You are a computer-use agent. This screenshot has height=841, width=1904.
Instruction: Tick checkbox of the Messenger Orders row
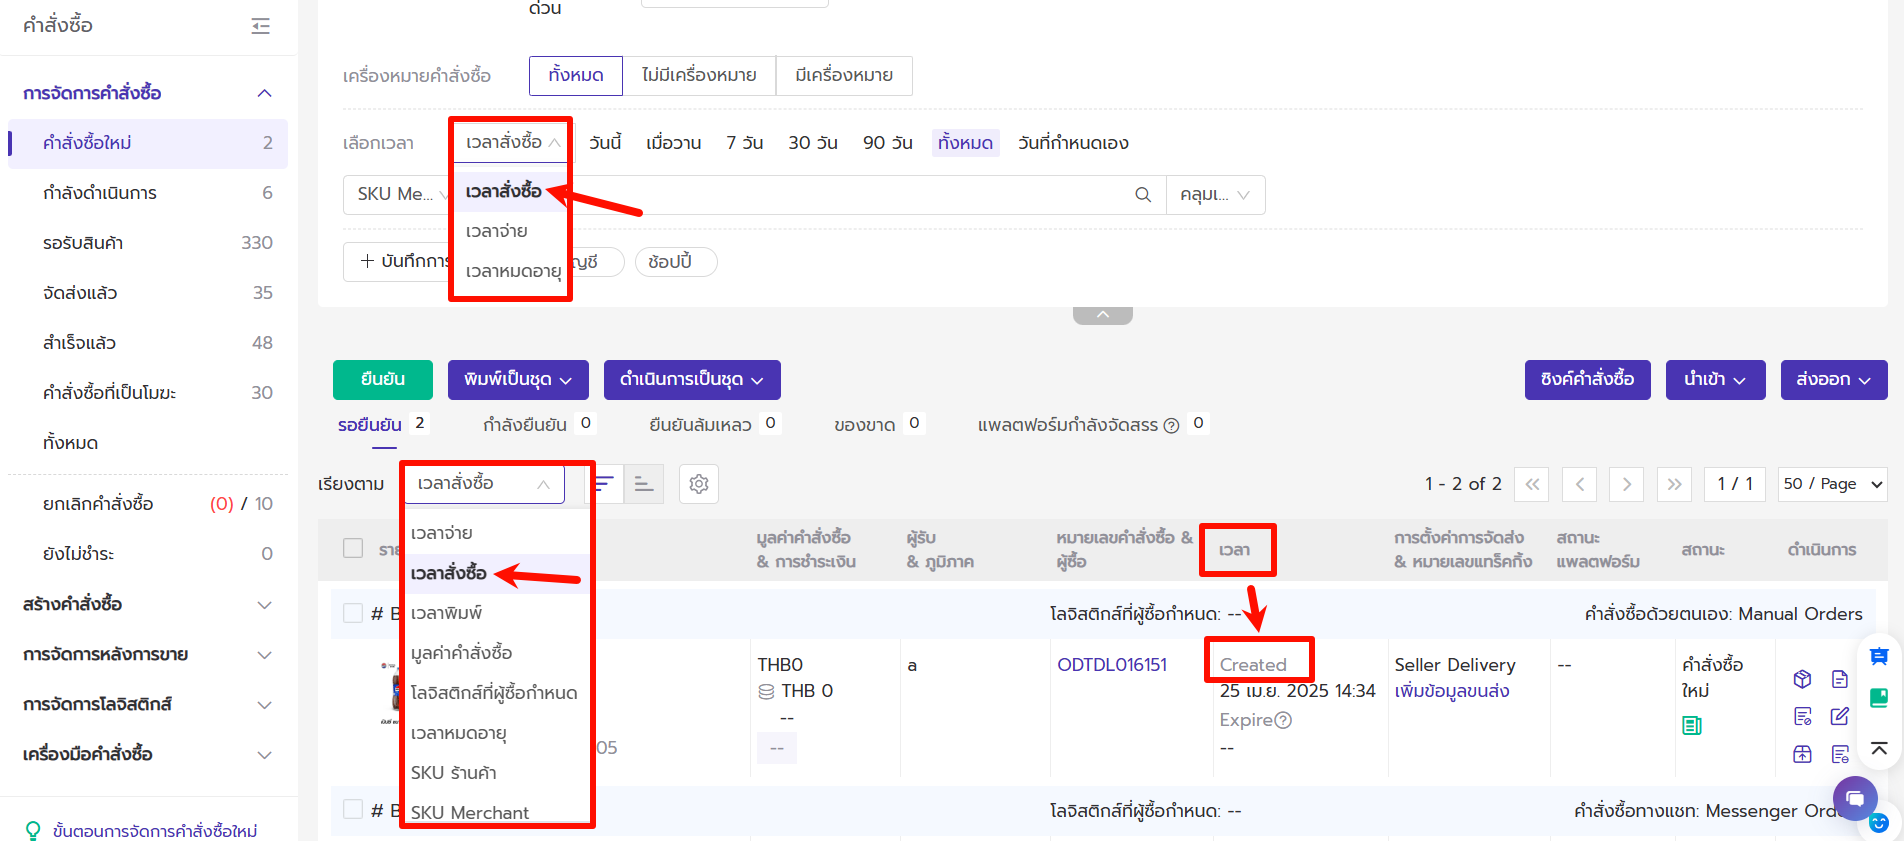(353, 809)
